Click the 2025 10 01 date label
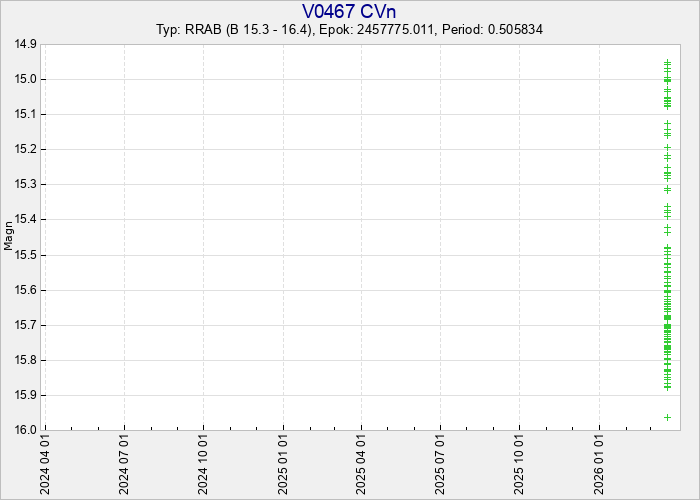700x500 pixels. tap(519, 463)
